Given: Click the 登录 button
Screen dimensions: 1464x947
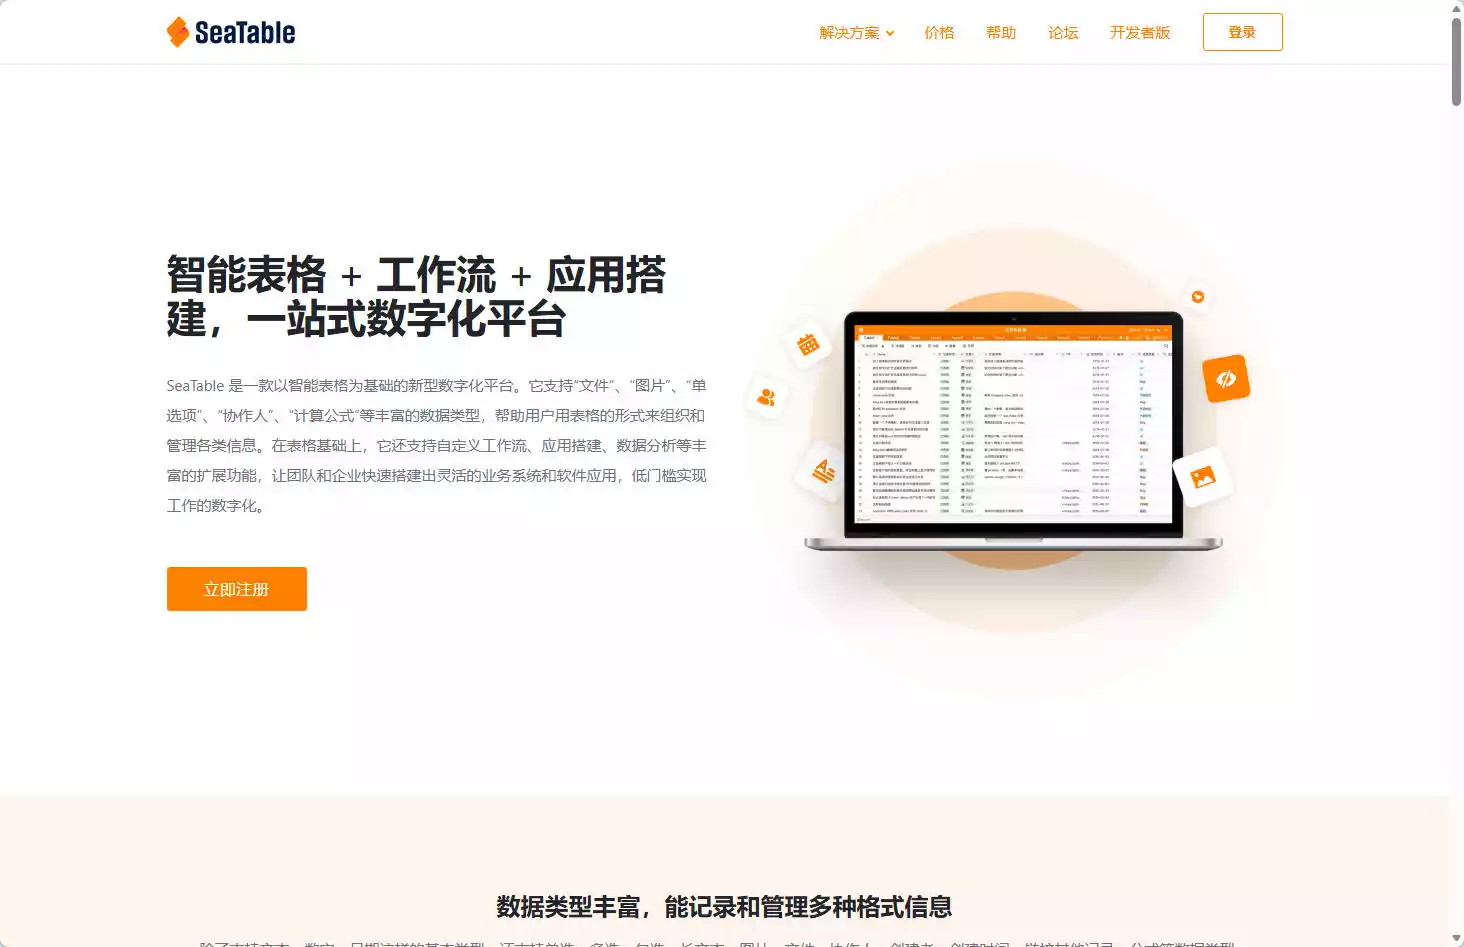Looking at the screenshot, I should [x=1242, y=32].
